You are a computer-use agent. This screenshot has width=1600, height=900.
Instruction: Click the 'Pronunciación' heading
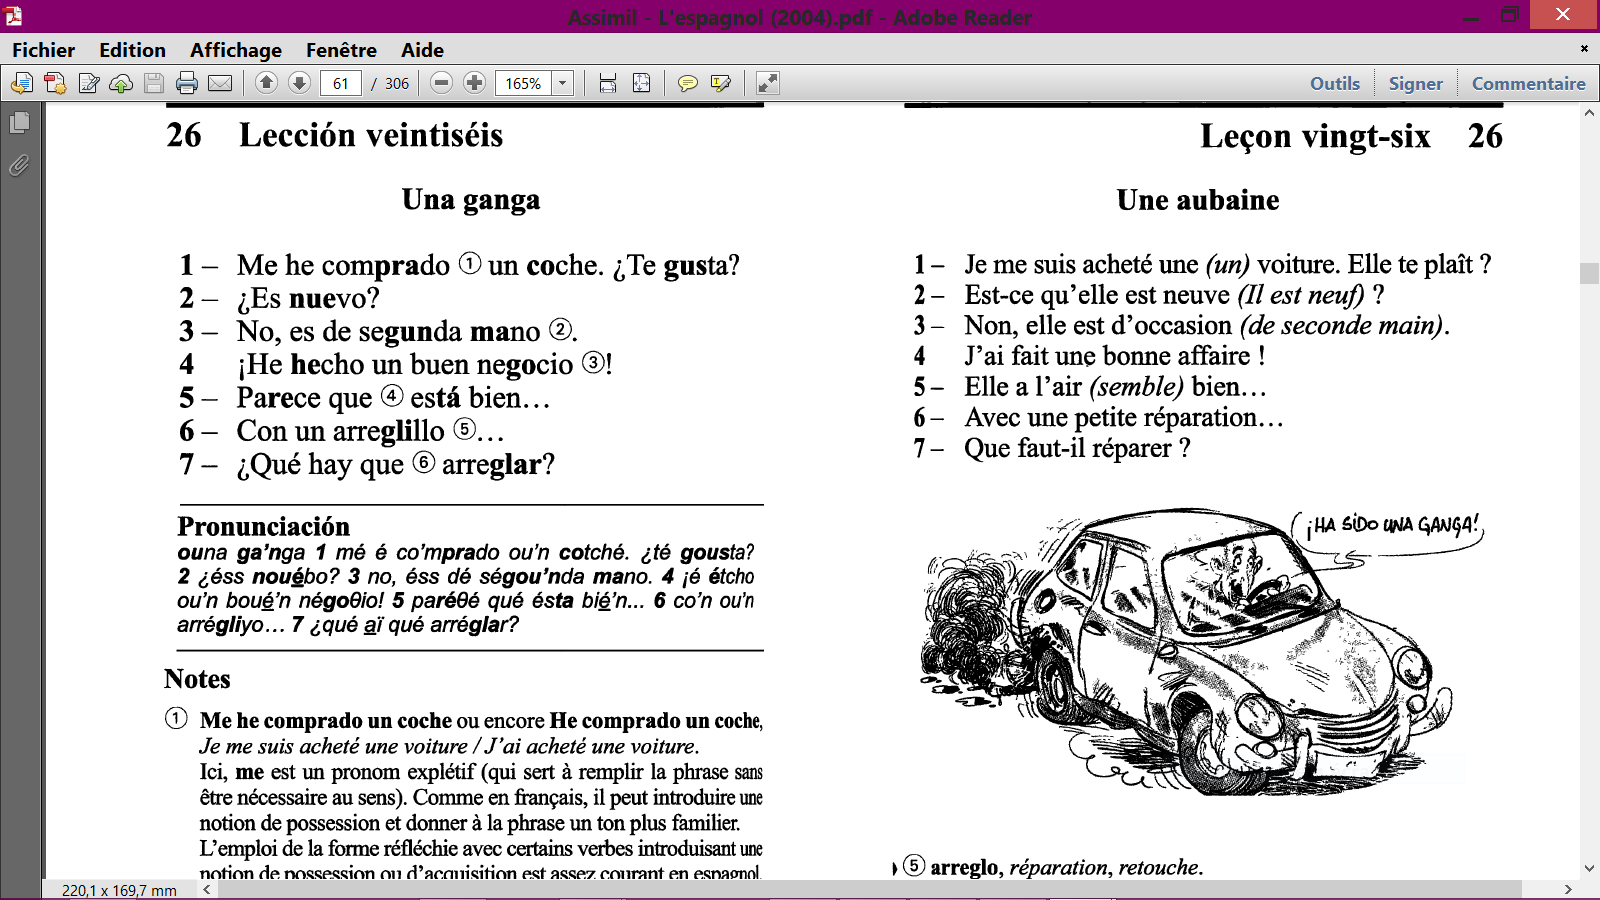click(264, 526)
